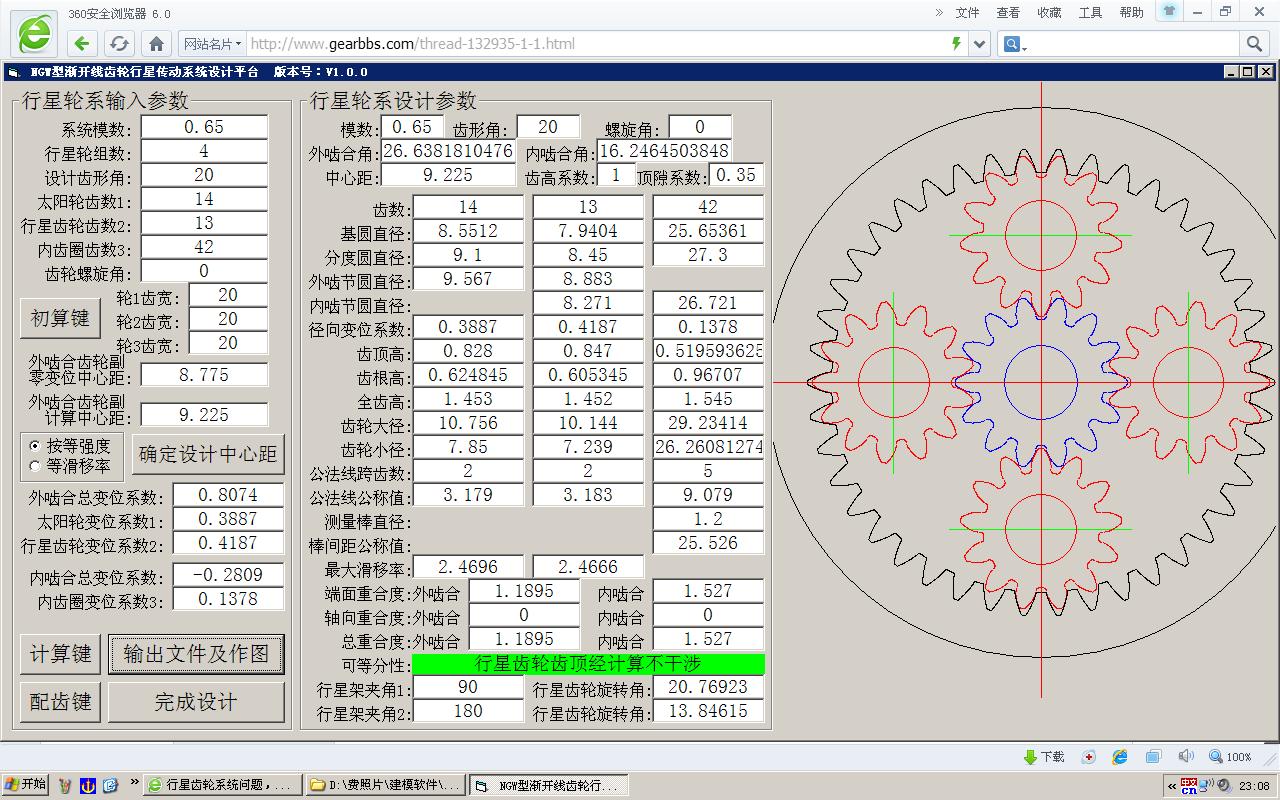Viewport: 1280px width, 800px height.
Task: Click the 计算键 button
Action: tap(60, 654)
